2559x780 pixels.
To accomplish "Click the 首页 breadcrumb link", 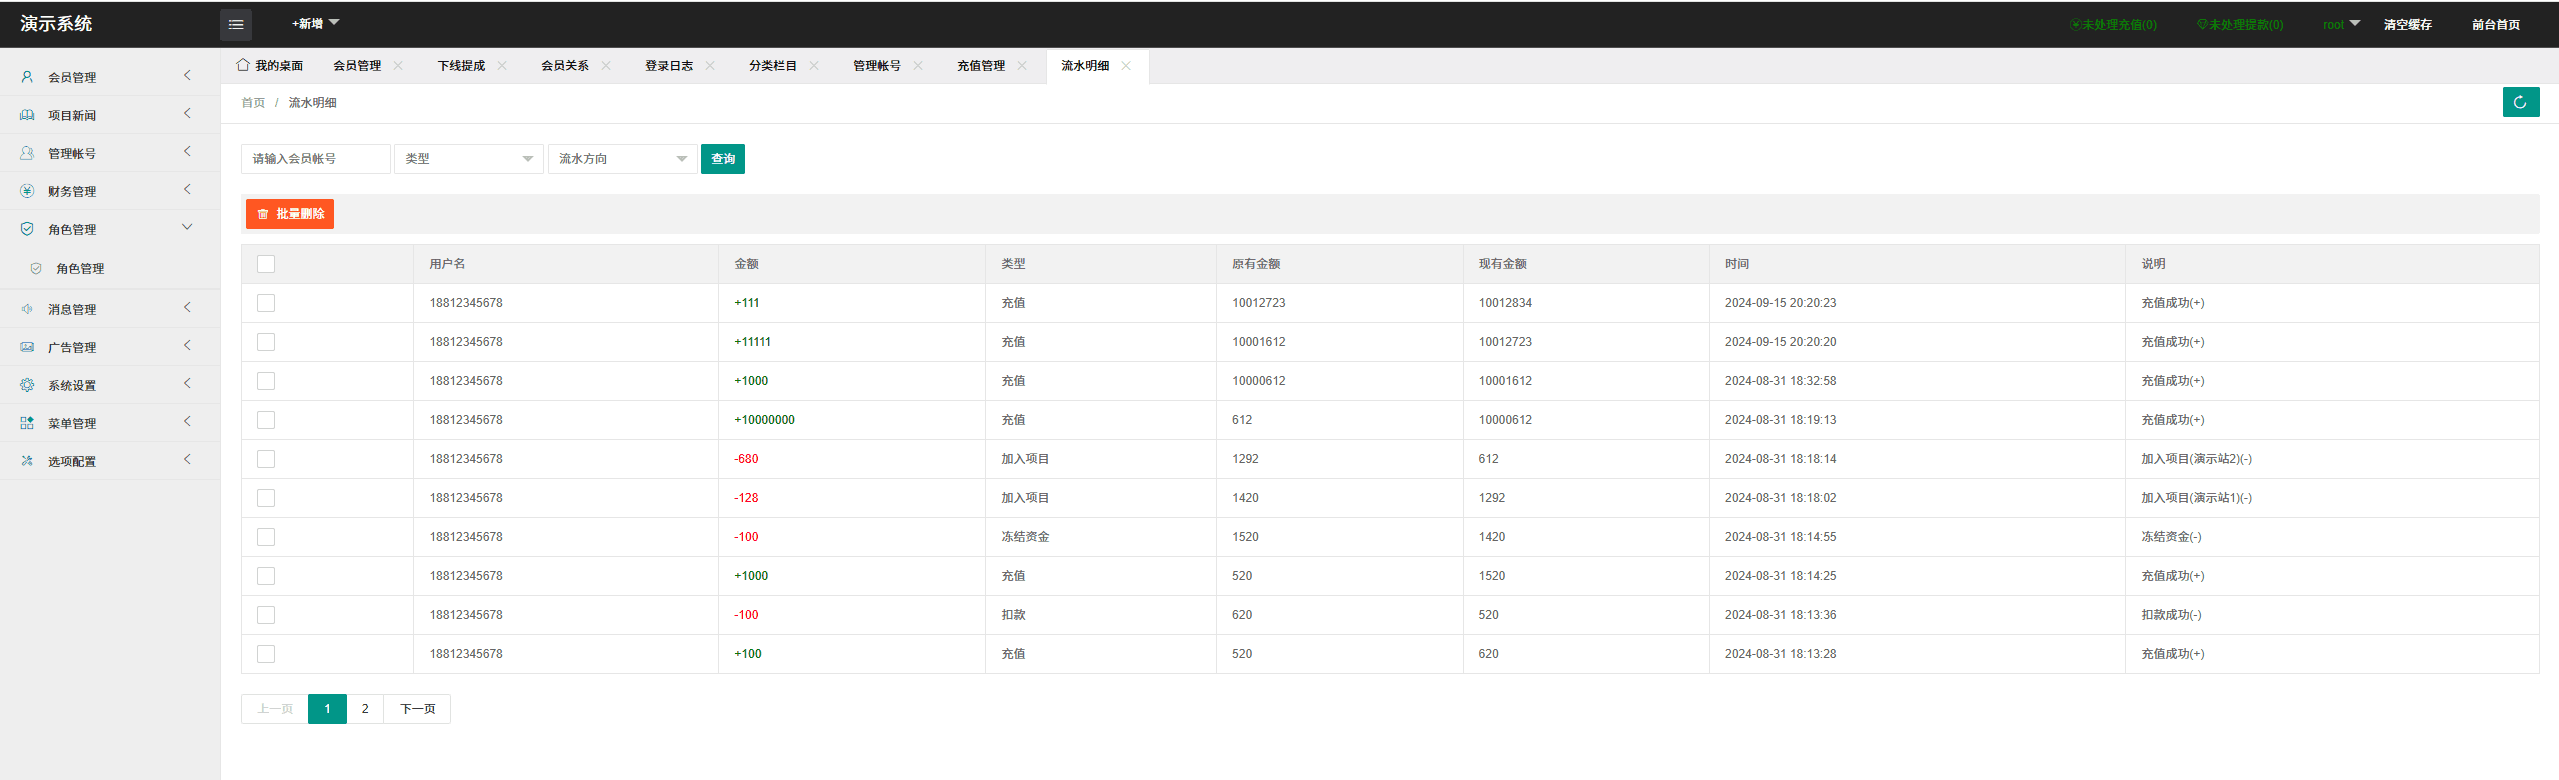I will [253, 103].
